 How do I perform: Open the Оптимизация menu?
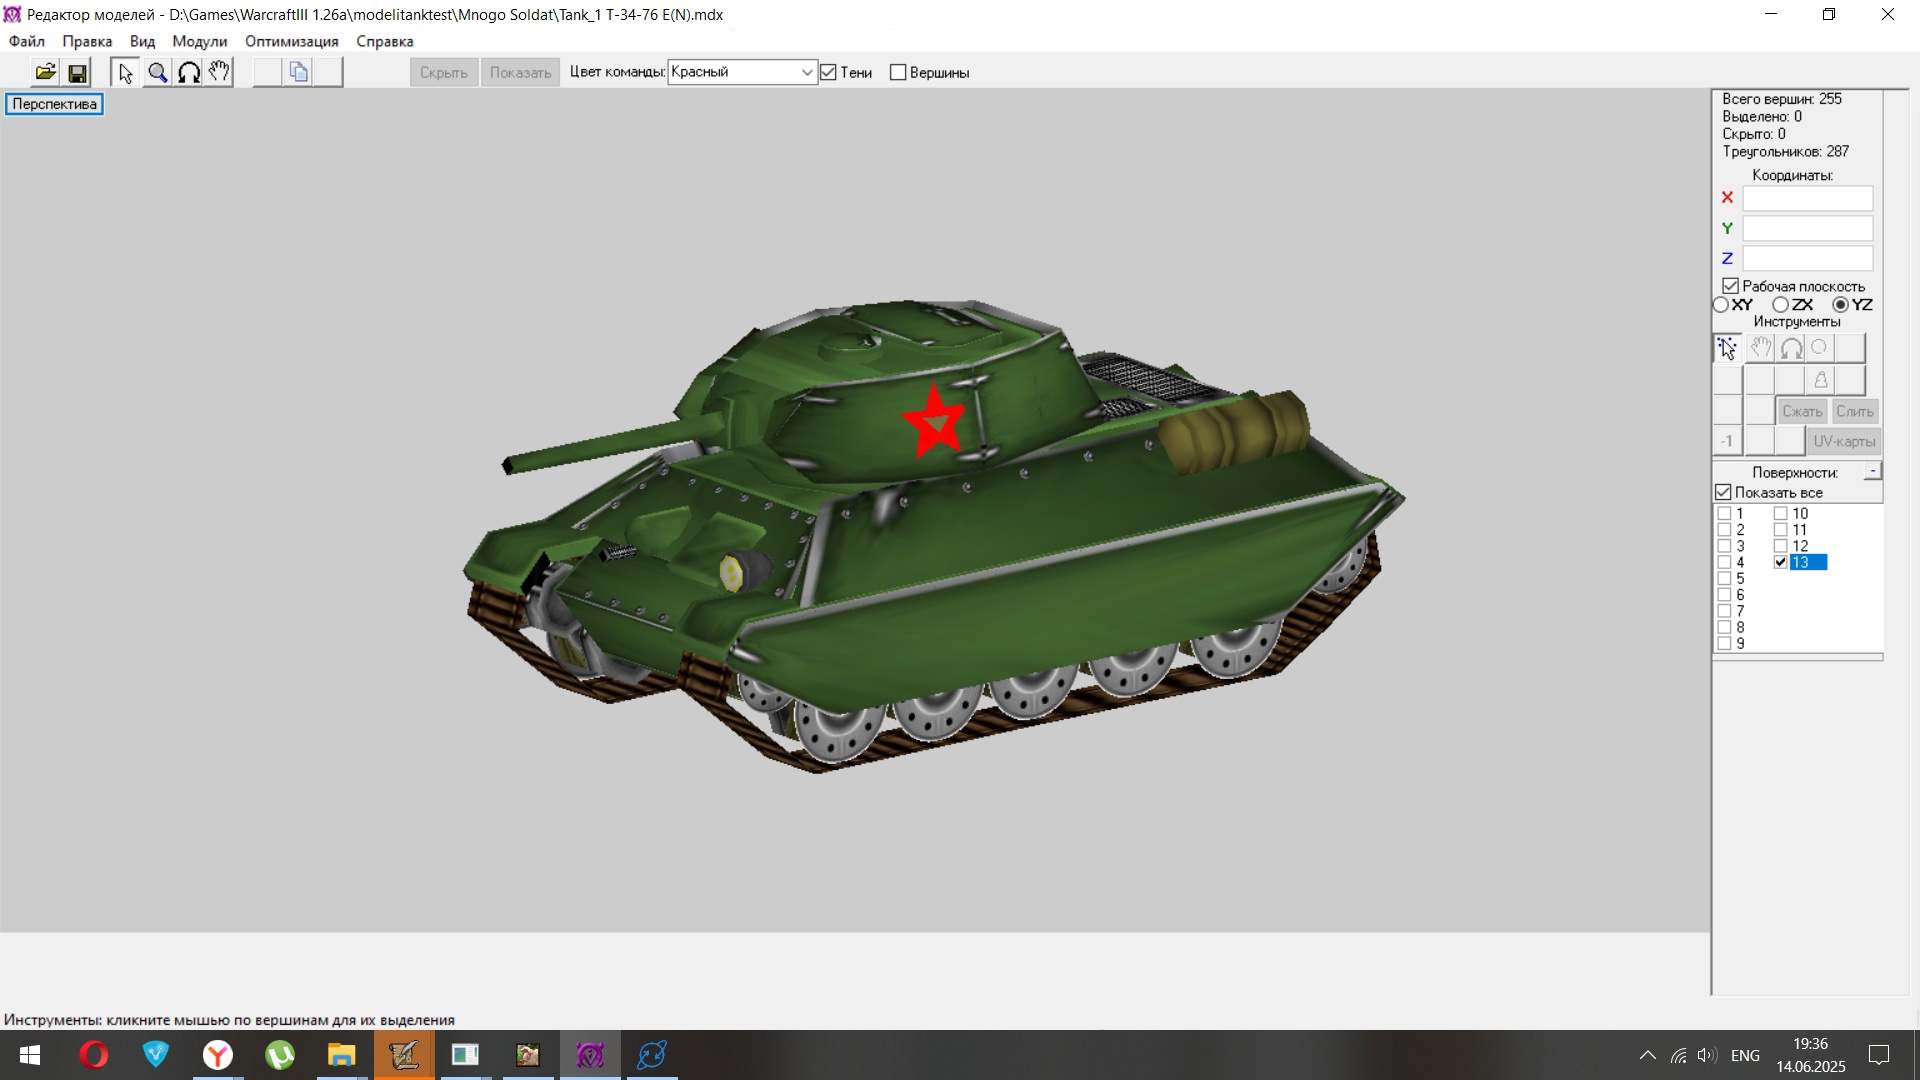291,41
